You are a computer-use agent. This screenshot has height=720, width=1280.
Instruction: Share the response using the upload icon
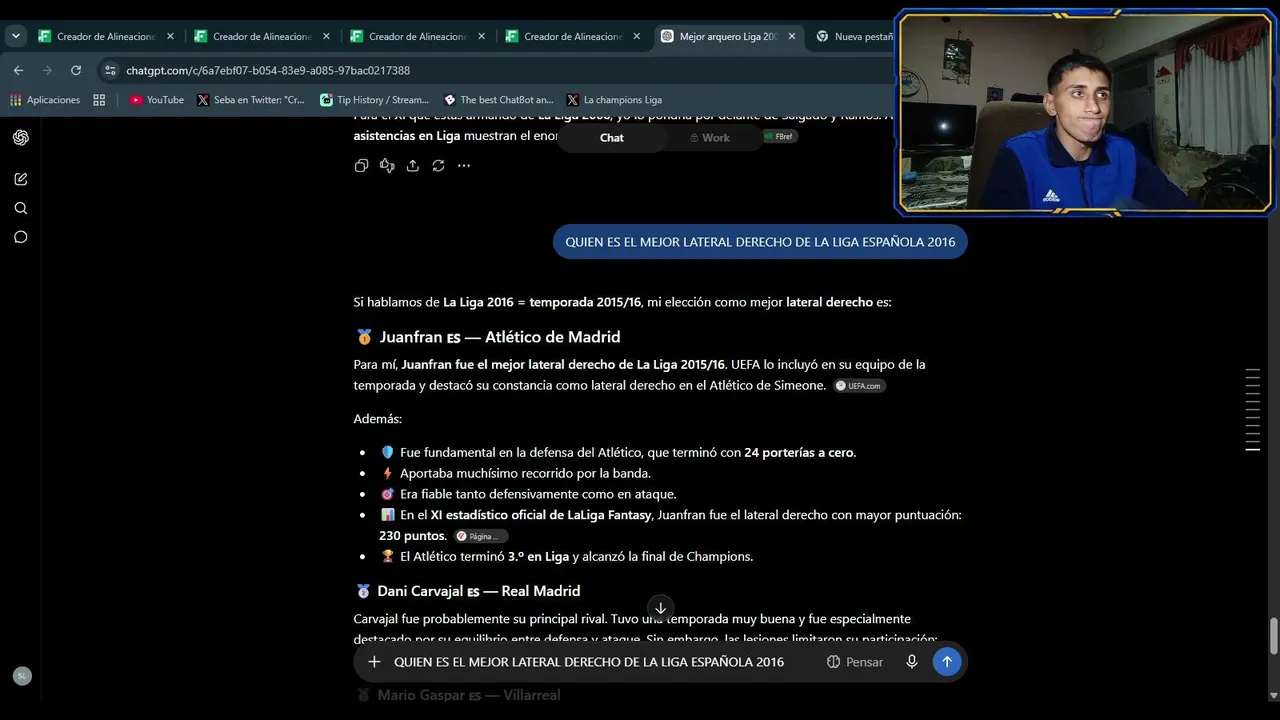(412, 166)
